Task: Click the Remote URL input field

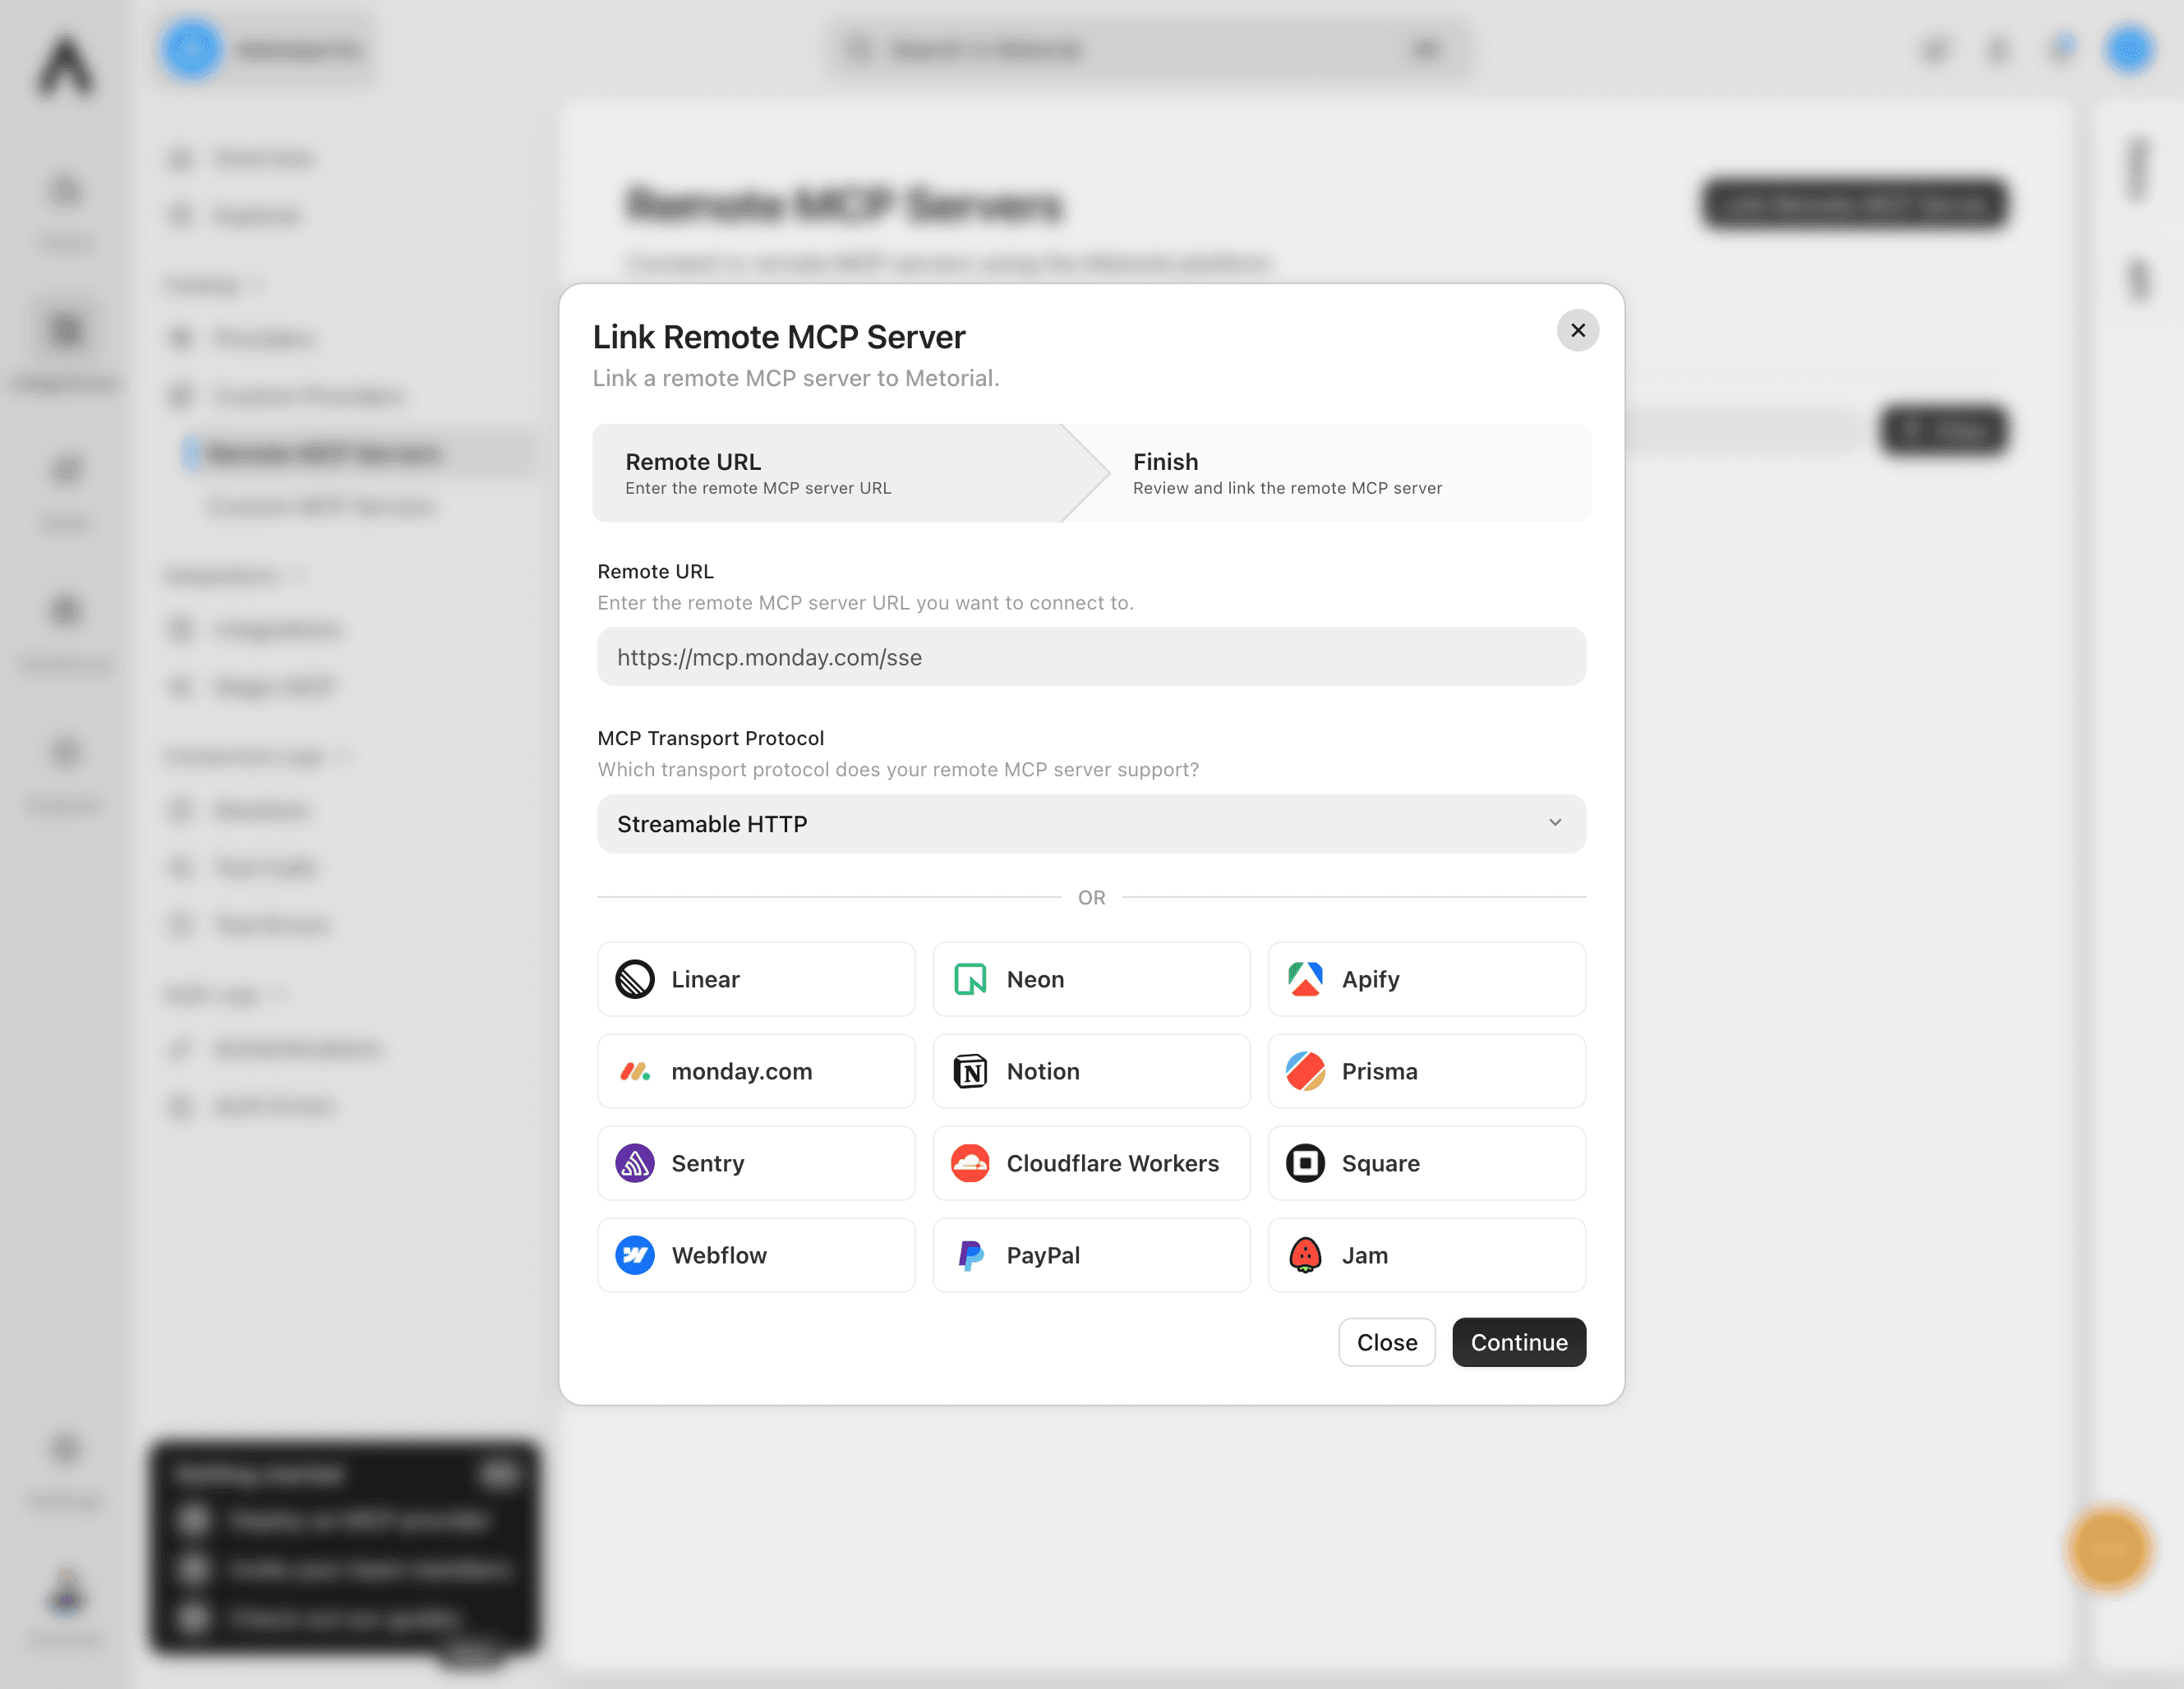Action: point(1091,657)
